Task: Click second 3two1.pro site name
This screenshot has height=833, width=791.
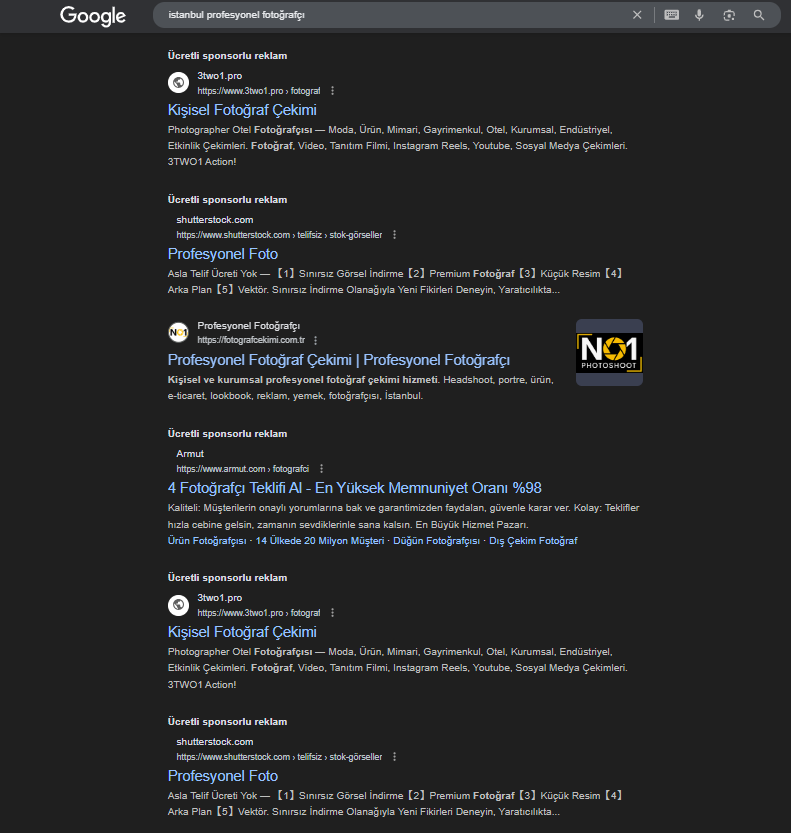Action: [220, 598]
